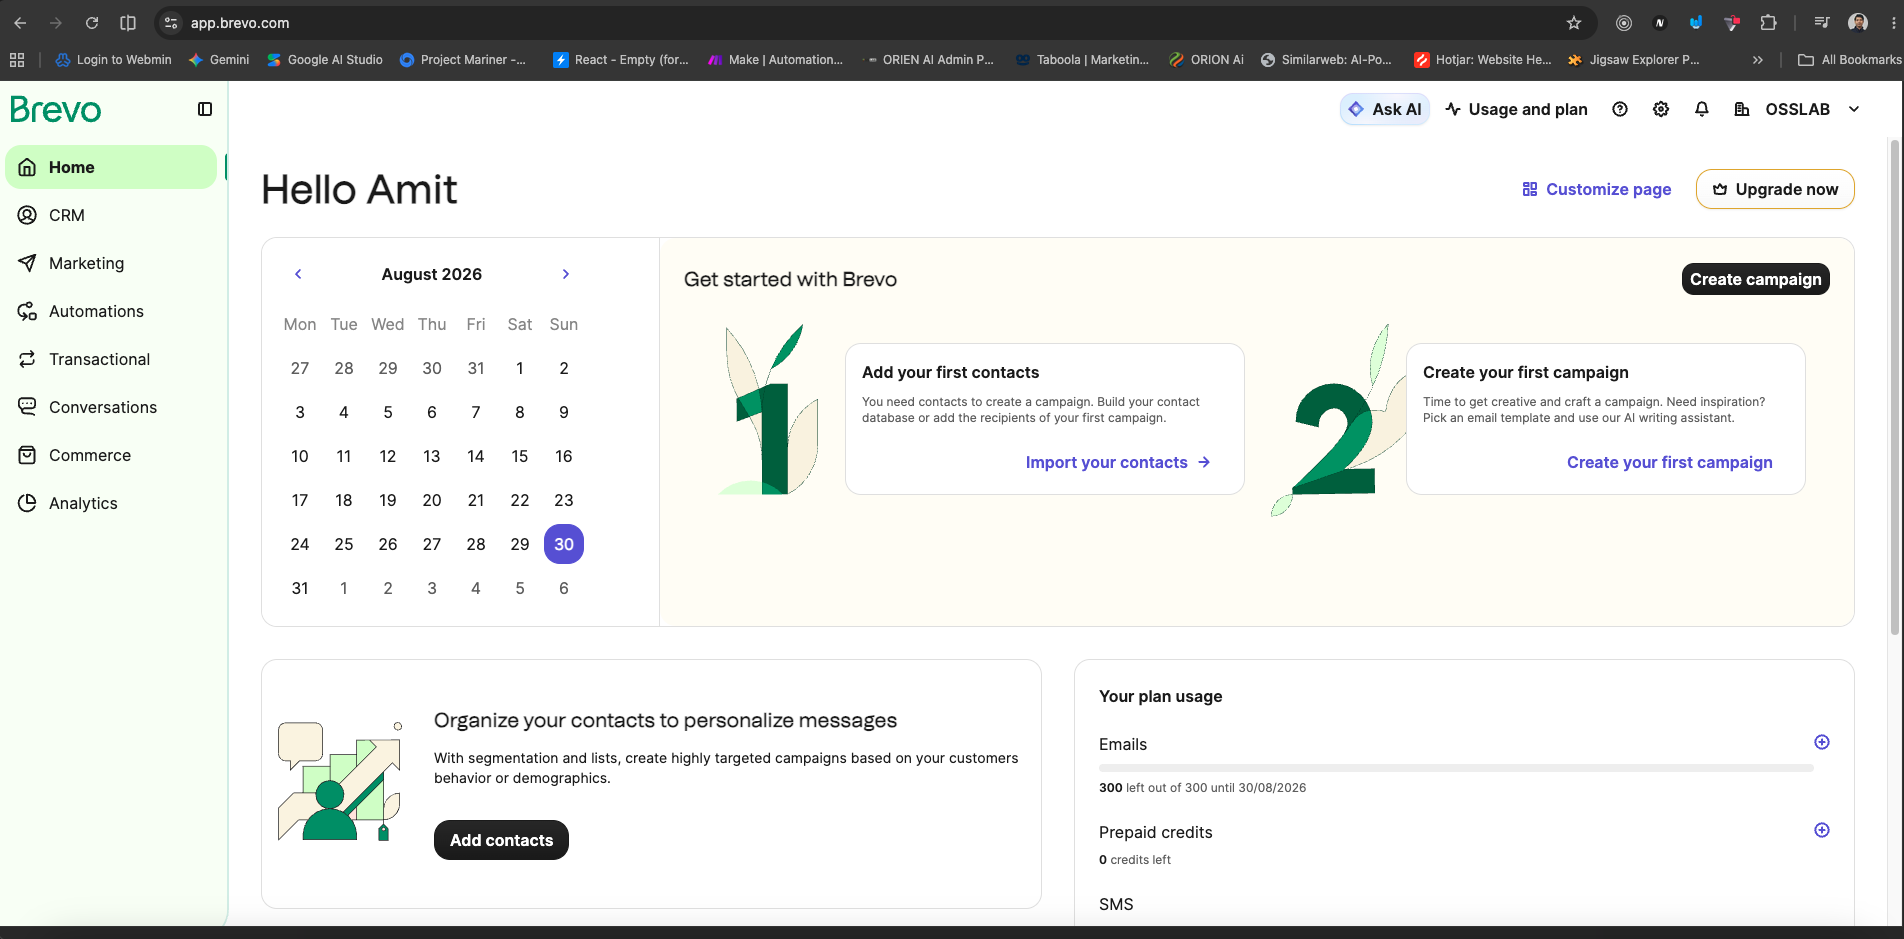
Task: Open the browser apps grid icon
Action: click(17, 60)
